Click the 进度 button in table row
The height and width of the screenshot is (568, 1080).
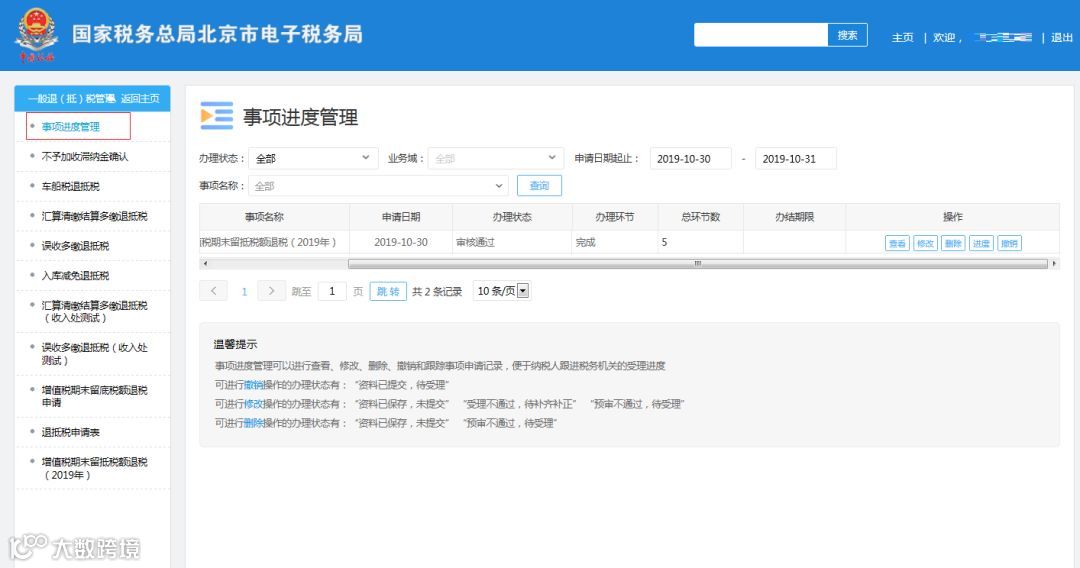tap(981, 243)
